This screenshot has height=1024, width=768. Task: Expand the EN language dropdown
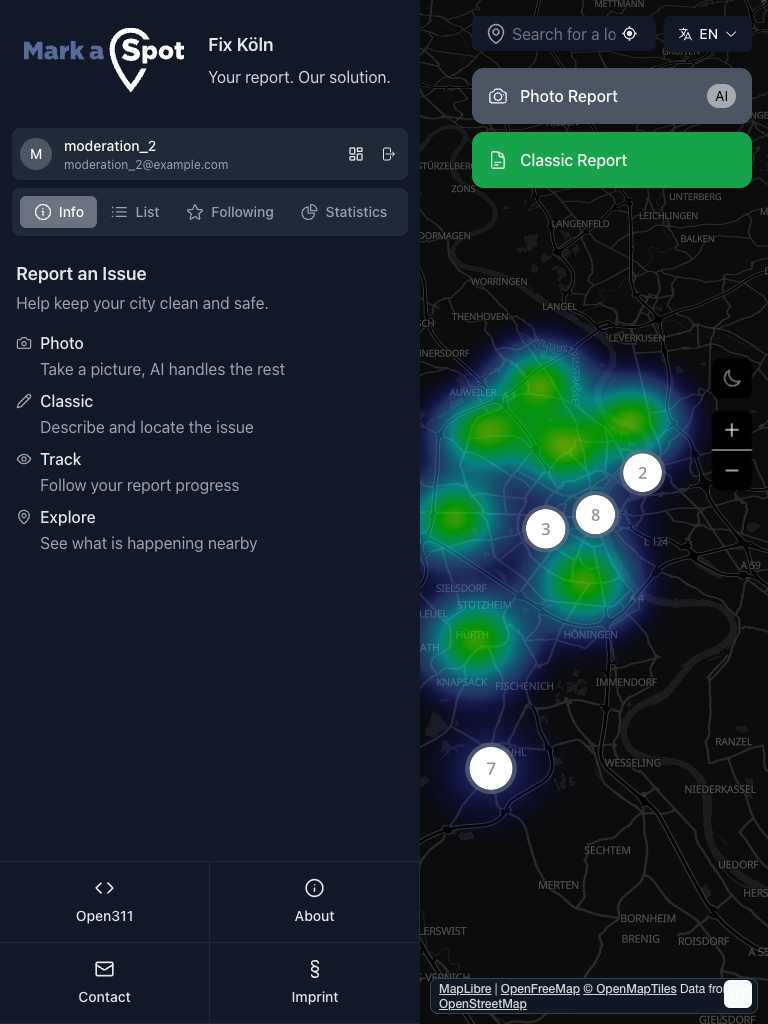pos(707,34)
